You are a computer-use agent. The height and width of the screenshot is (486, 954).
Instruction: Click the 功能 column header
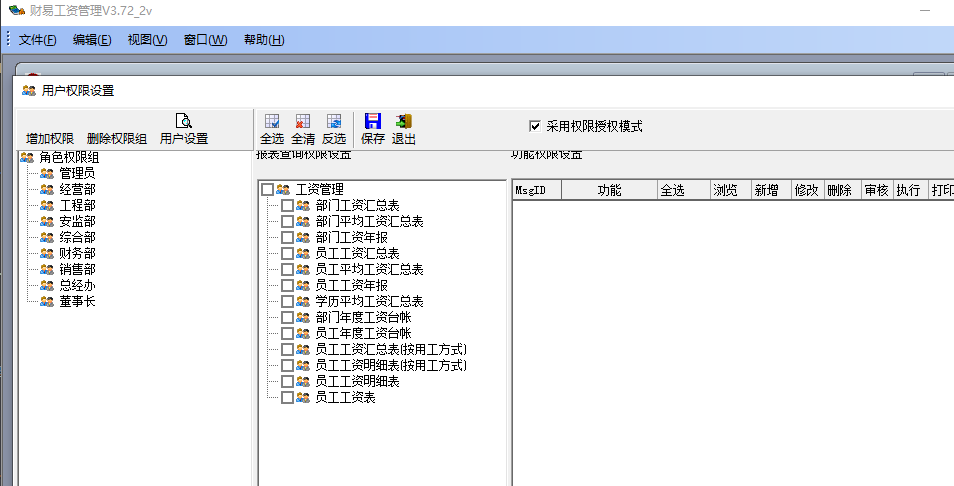tap(609, 190)
